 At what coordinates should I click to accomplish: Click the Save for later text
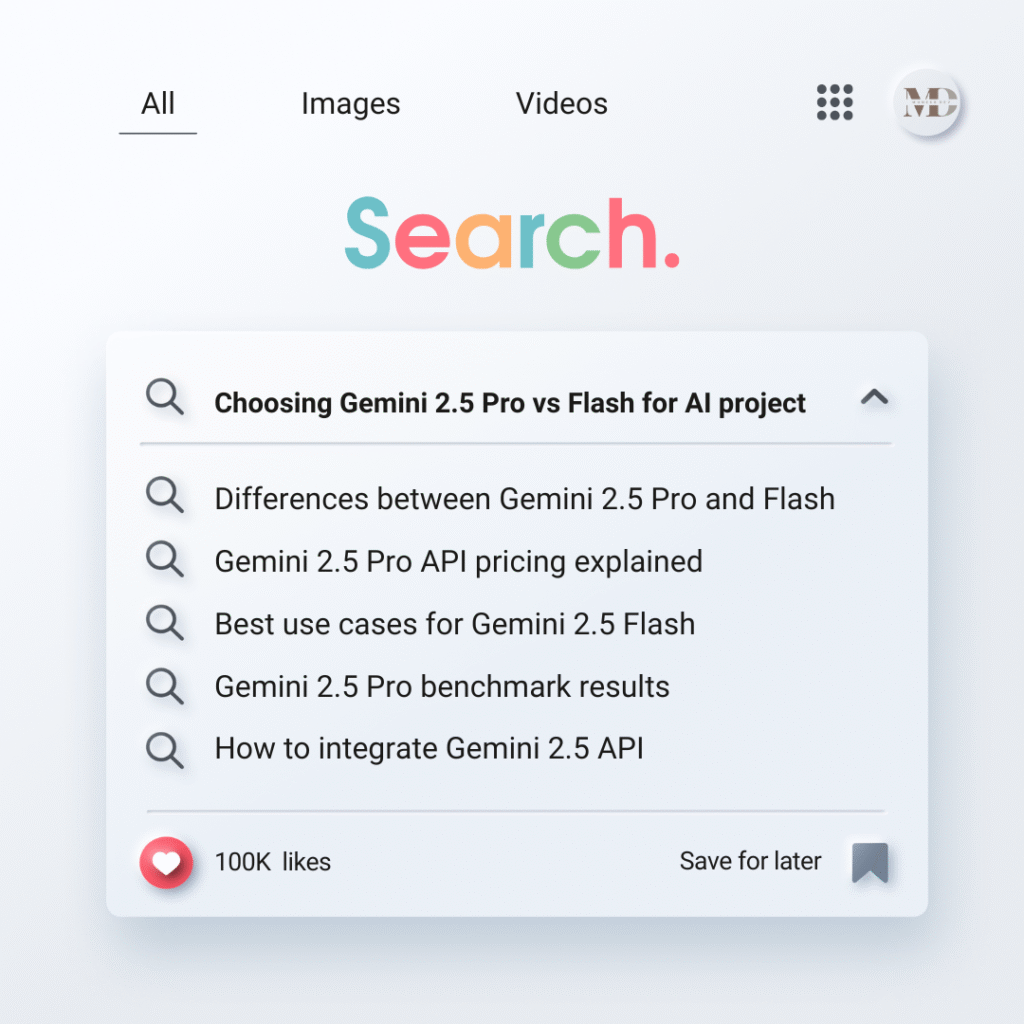[750, 861]
